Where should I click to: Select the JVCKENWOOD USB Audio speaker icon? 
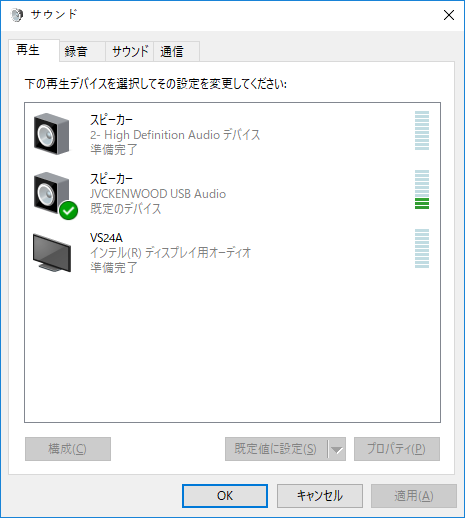pyautogui.click(x=52, y=193)
